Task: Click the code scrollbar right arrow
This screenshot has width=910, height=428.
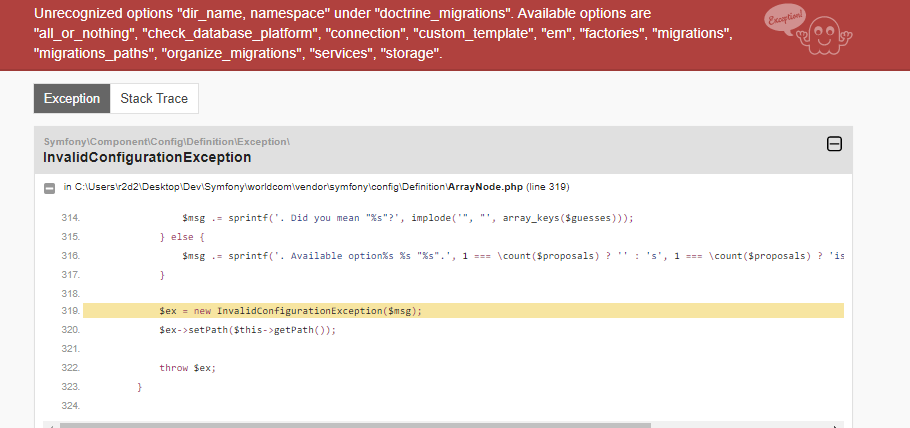Action: click(835, 425)
